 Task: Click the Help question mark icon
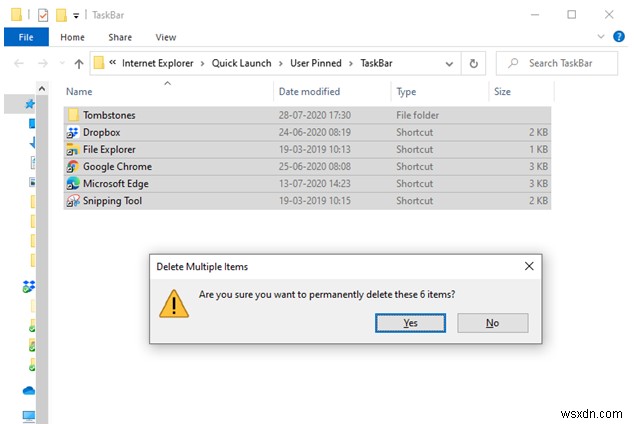[x=619, y=37]
